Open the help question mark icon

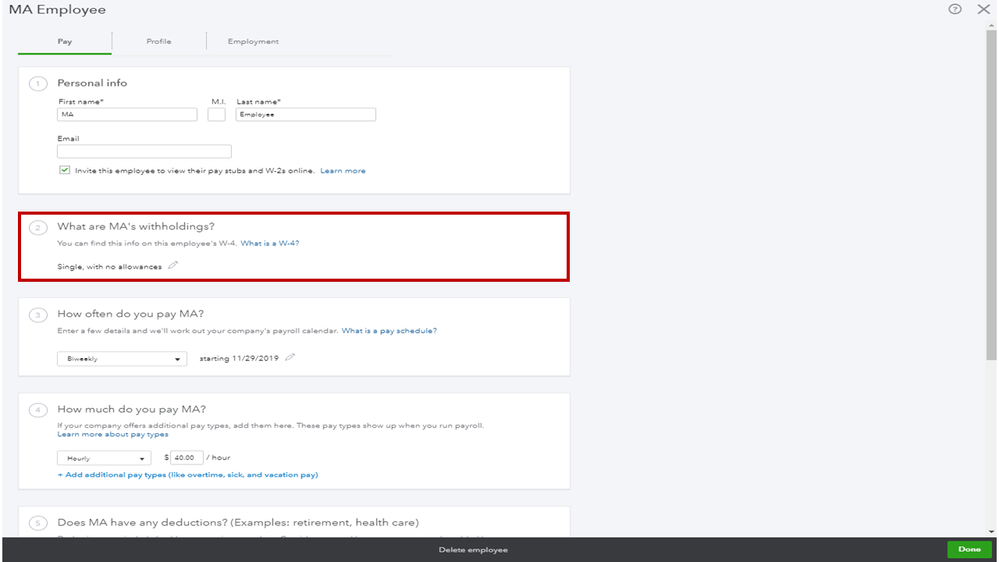954,9
